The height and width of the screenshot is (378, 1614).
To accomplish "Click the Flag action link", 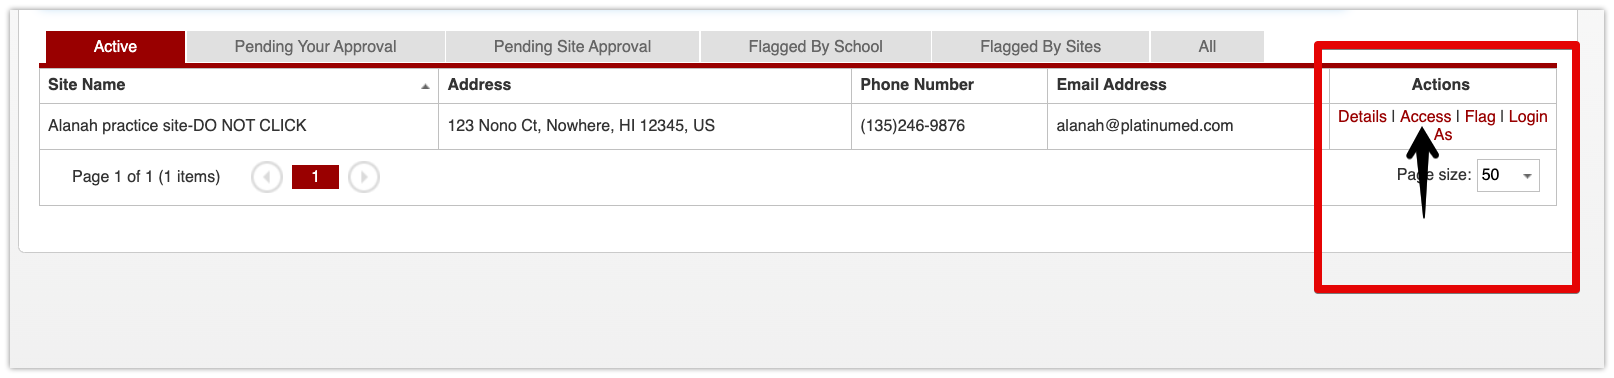I will [x=1480, y=117].
